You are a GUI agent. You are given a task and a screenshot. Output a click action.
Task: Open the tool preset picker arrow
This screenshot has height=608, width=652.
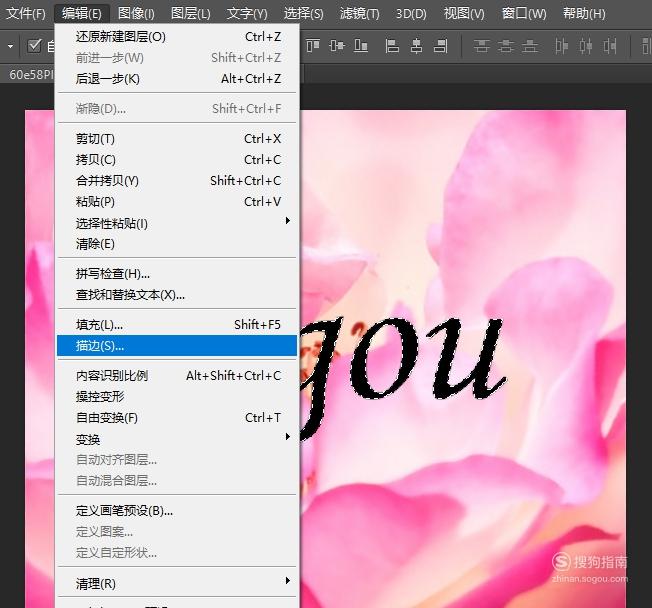click(10, 46)
